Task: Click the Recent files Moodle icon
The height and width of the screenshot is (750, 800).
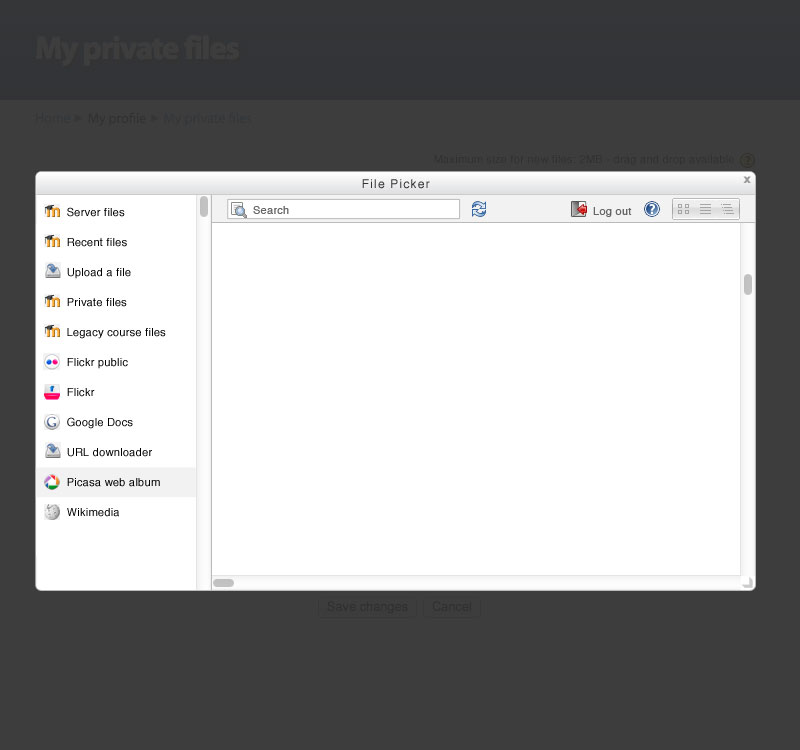Action: coord(52,241)
